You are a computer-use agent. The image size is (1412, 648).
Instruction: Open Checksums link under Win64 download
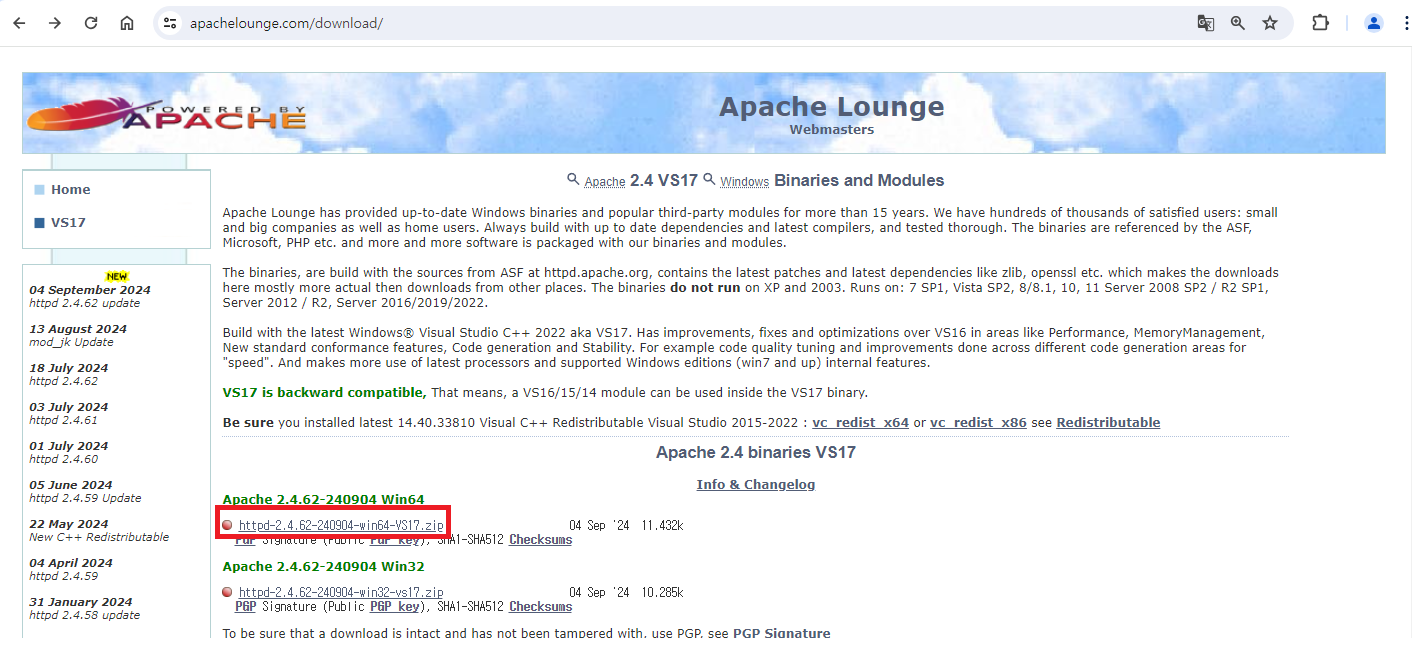541,540
